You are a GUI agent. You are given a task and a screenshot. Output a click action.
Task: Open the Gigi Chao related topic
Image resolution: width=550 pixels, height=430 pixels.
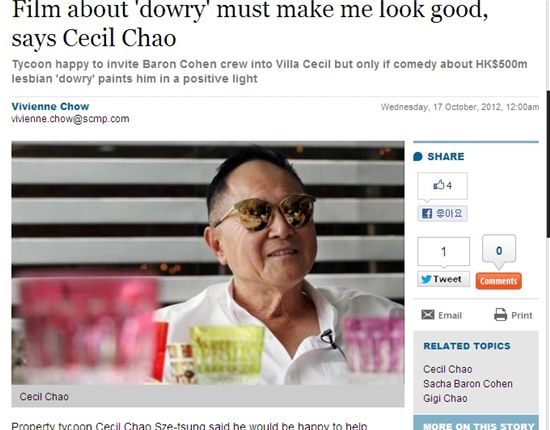point(445,398)
